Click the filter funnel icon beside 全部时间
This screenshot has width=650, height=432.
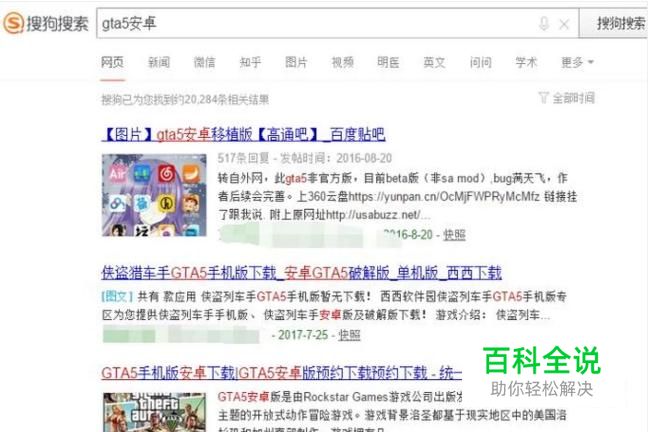pos(543,98)
